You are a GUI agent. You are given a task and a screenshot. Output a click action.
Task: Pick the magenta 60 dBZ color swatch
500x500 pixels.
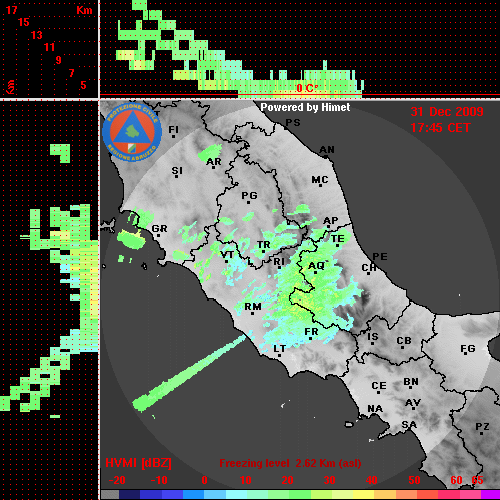tap(448, 495)
